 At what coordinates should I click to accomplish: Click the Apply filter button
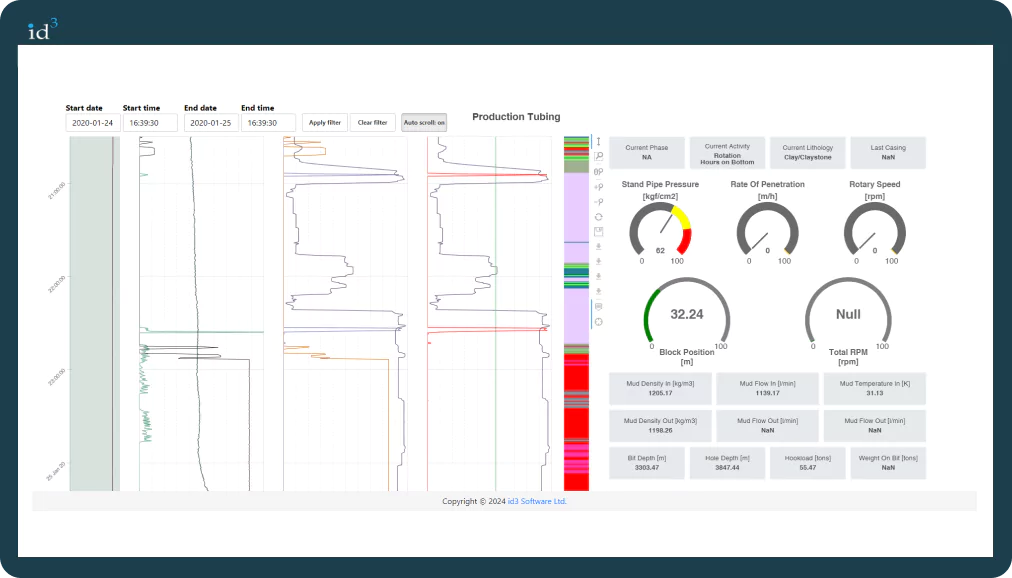[325, 123]
